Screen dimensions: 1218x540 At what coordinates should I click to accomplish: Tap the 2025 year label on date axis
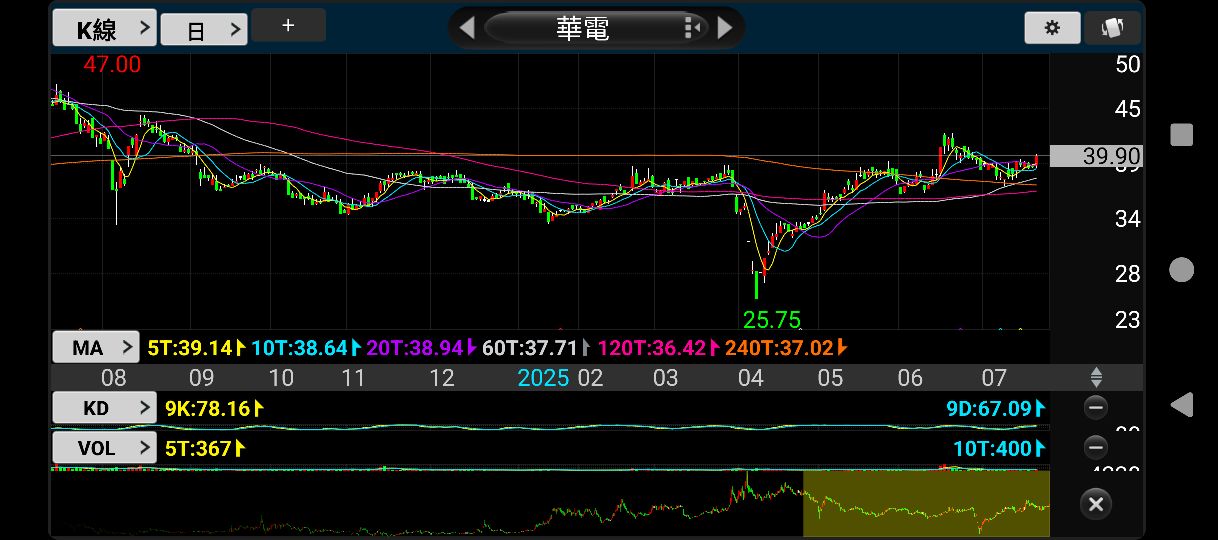tap(544, 378)
